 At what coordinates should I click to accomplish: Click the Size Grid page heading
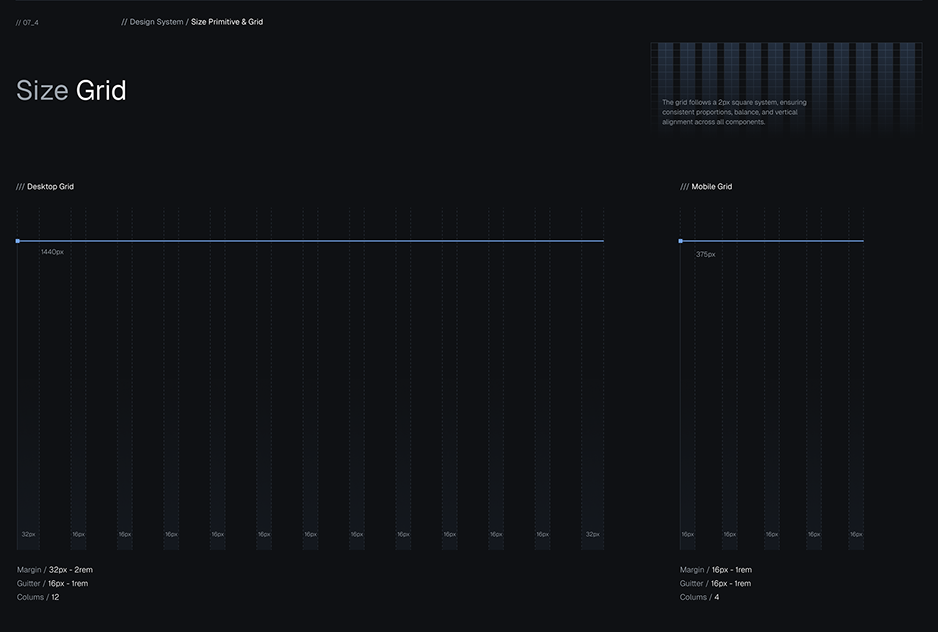coord(71,91)
